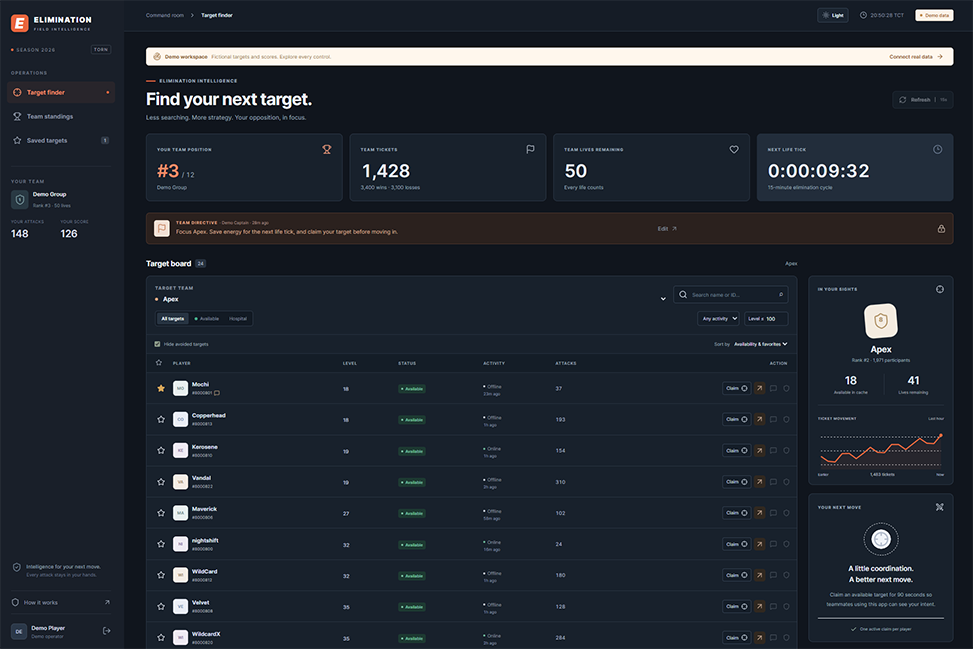Click the clock icon on Next Life Tick card
Screen dimensions: 973x649
coord(938,150)
